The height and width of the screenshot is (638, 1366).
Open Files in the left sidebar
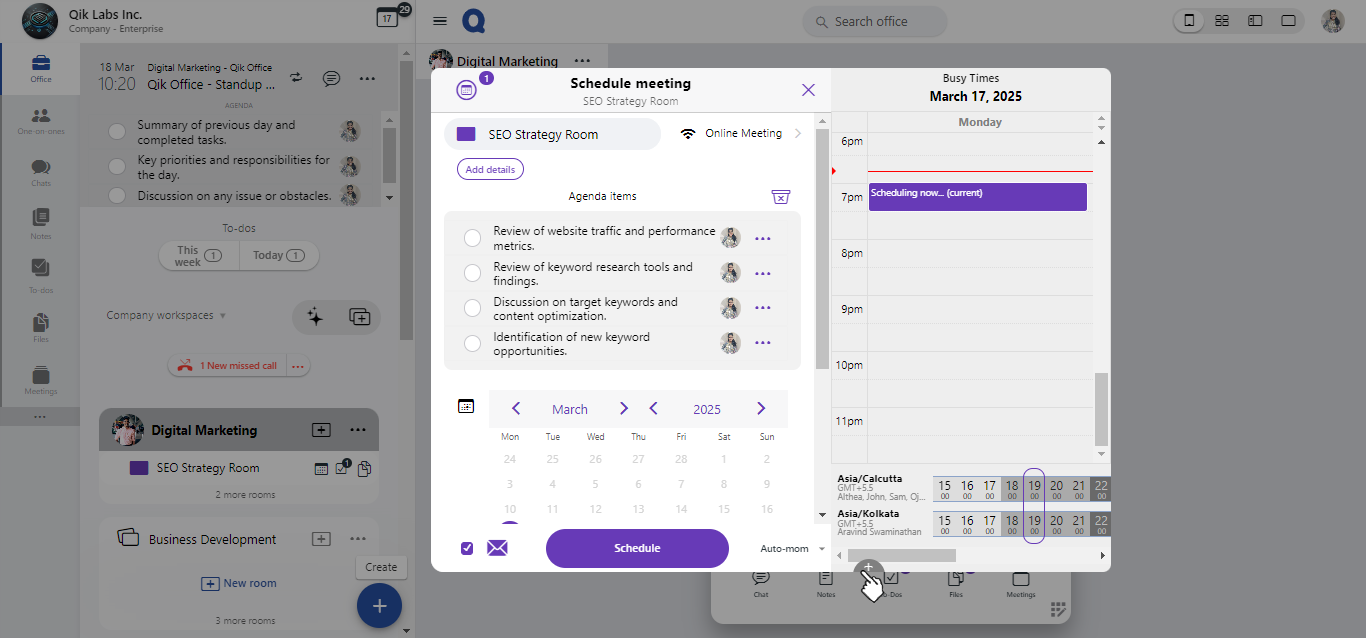click(x=40, y=328)
